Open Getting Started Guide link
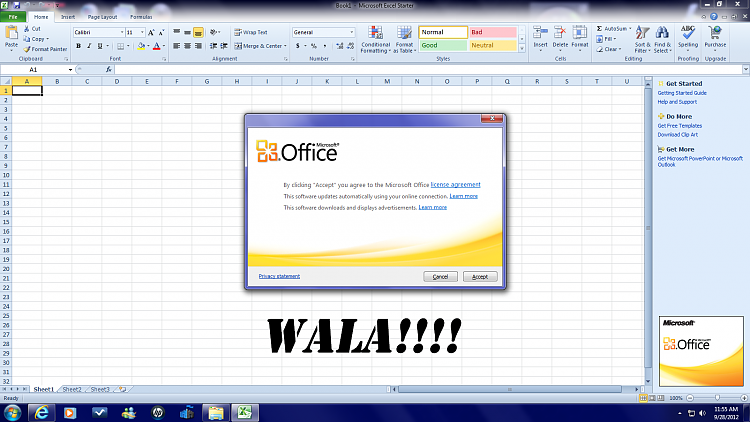This screenshot has height=422, width=750. (682, 93)
